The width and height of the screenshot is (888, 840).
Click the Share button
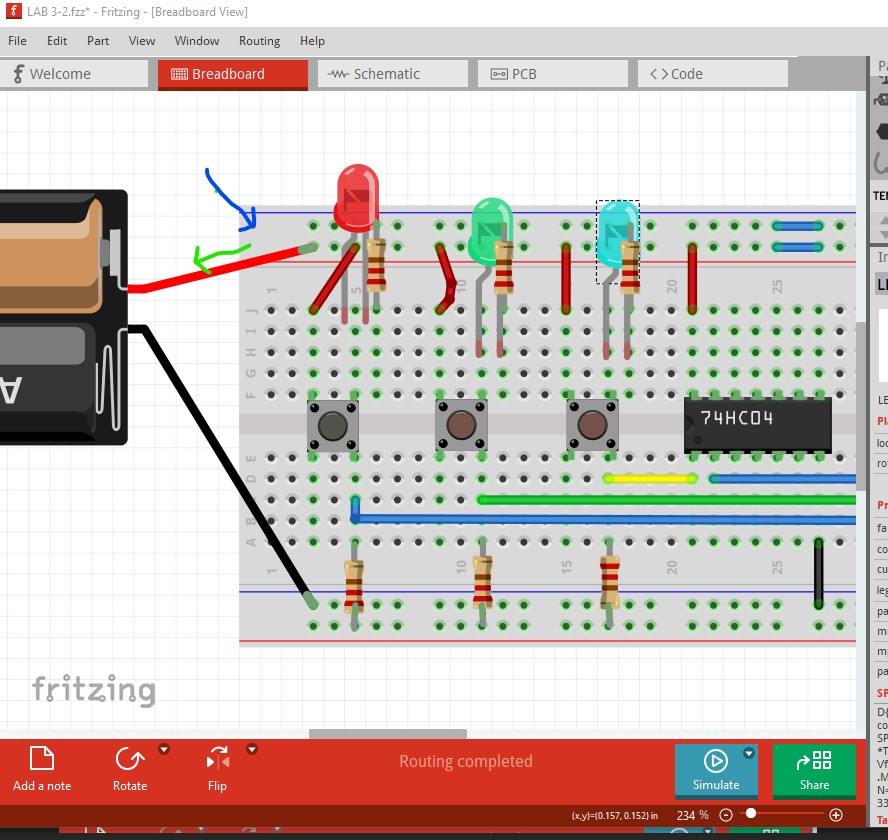coord(814,770)
